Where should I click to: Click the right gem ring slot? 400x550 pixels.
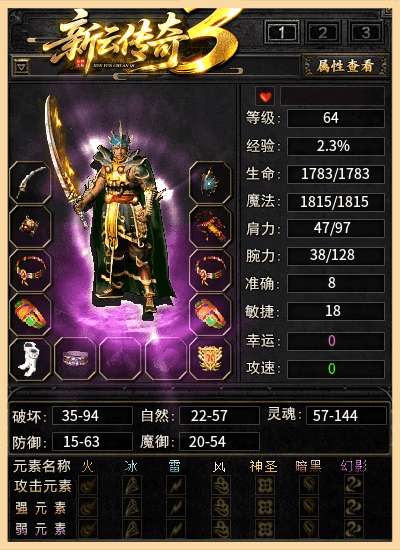point(210,315)
